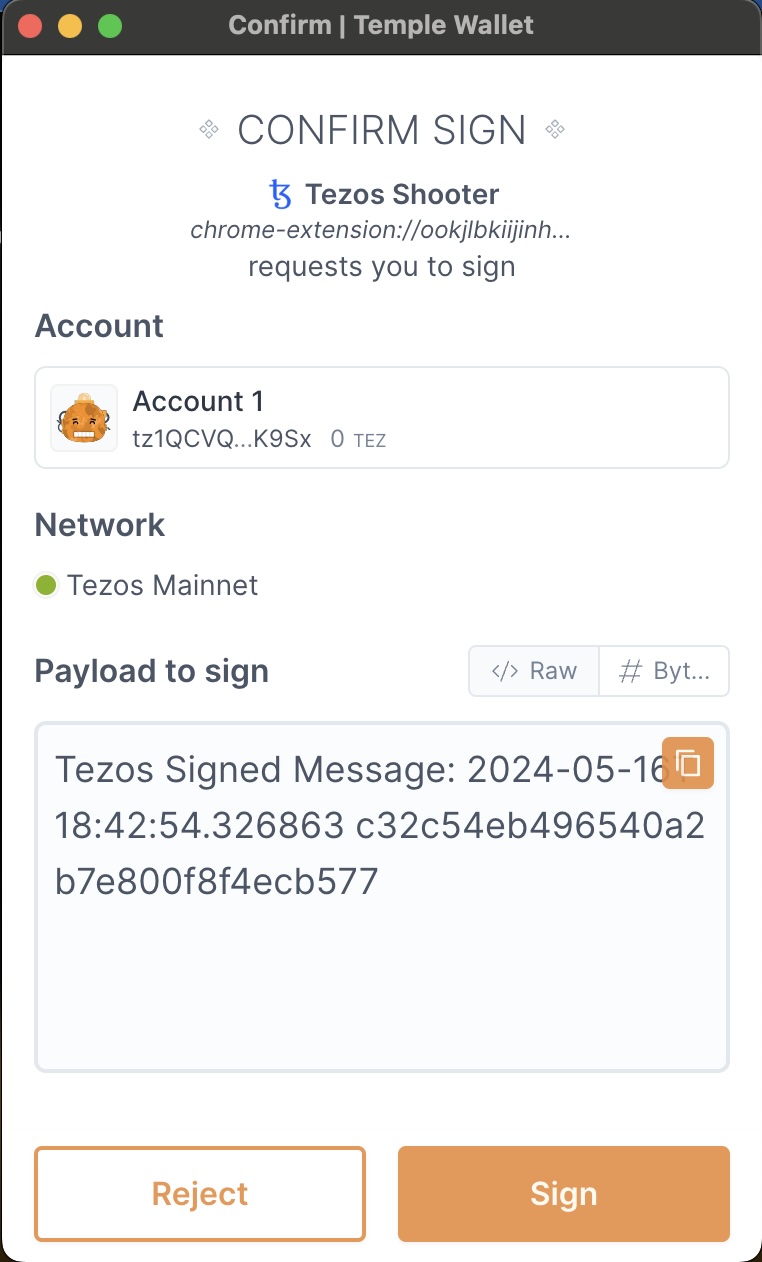762x1262 pixels.
Task: Click the Tezos Mainnet network label
Action: point(162,585)
